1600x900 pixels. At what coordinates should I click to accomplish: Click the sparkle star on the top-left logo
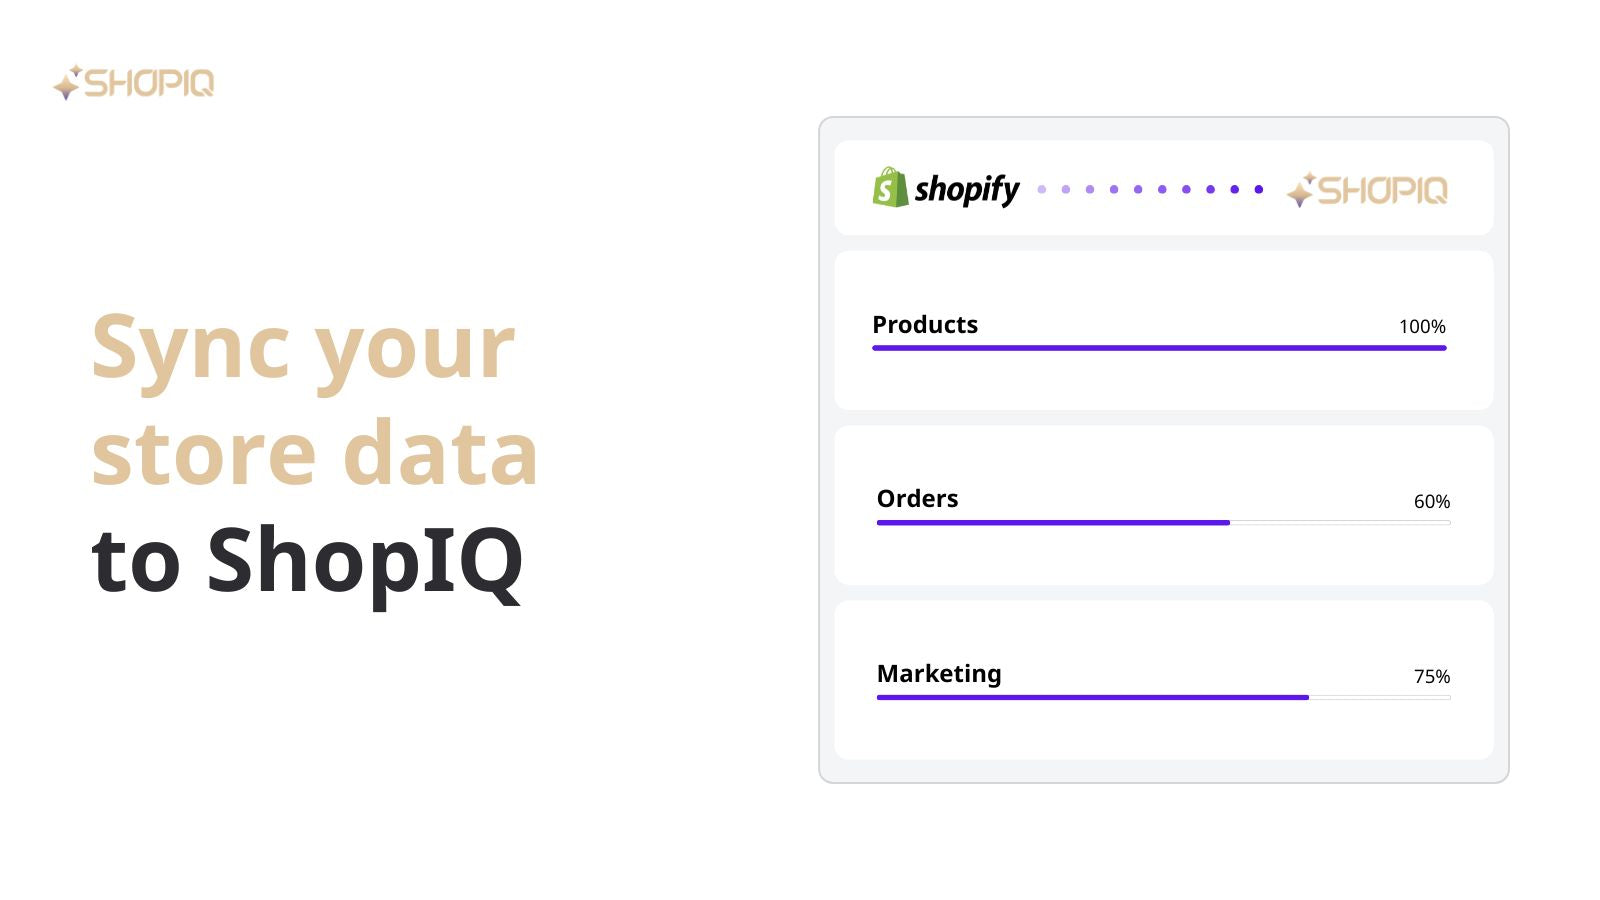67,83
